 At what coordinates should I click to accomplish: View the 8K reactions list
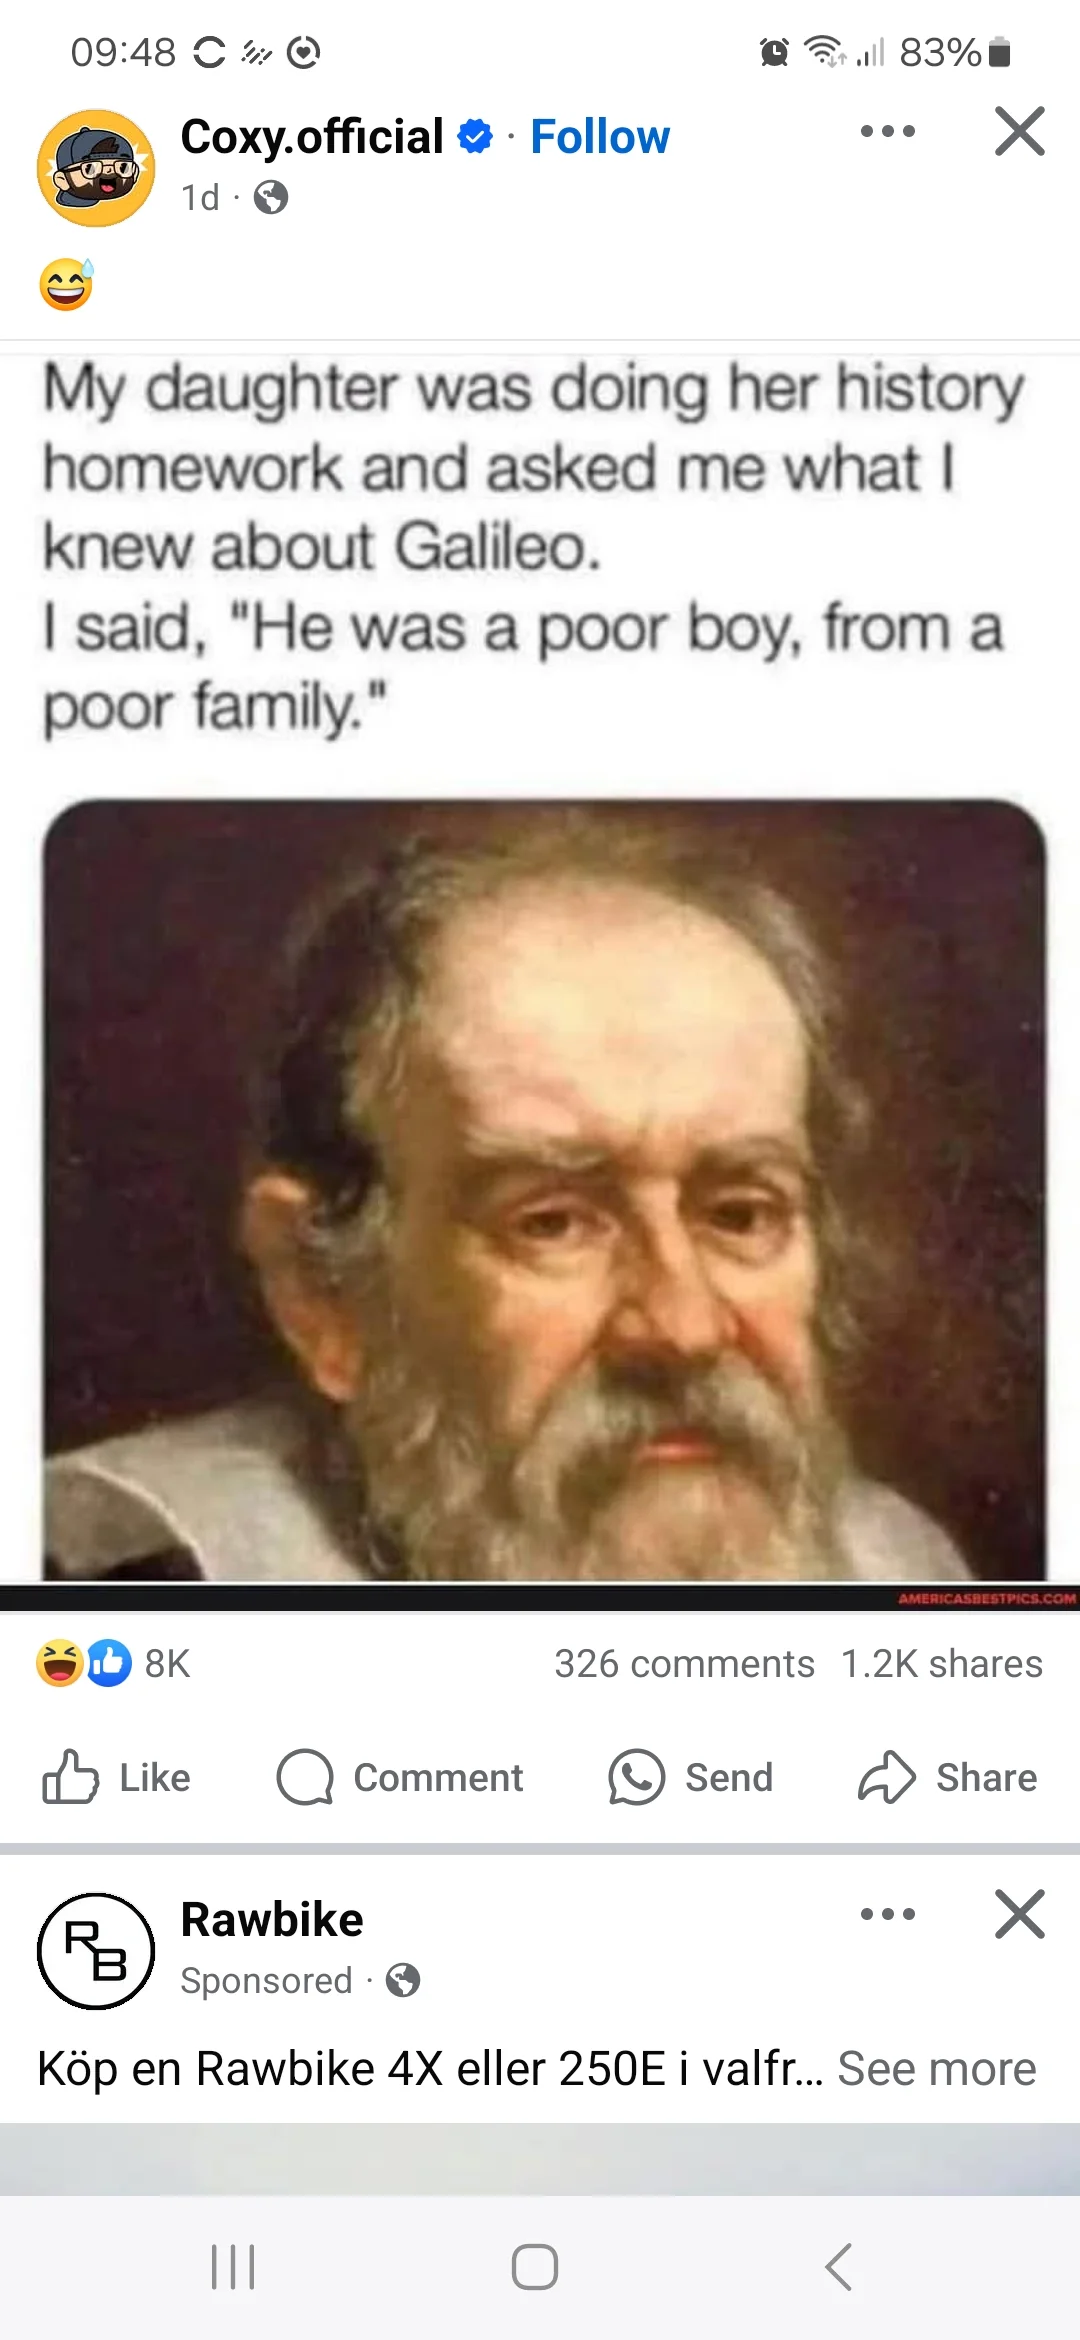113,1663
